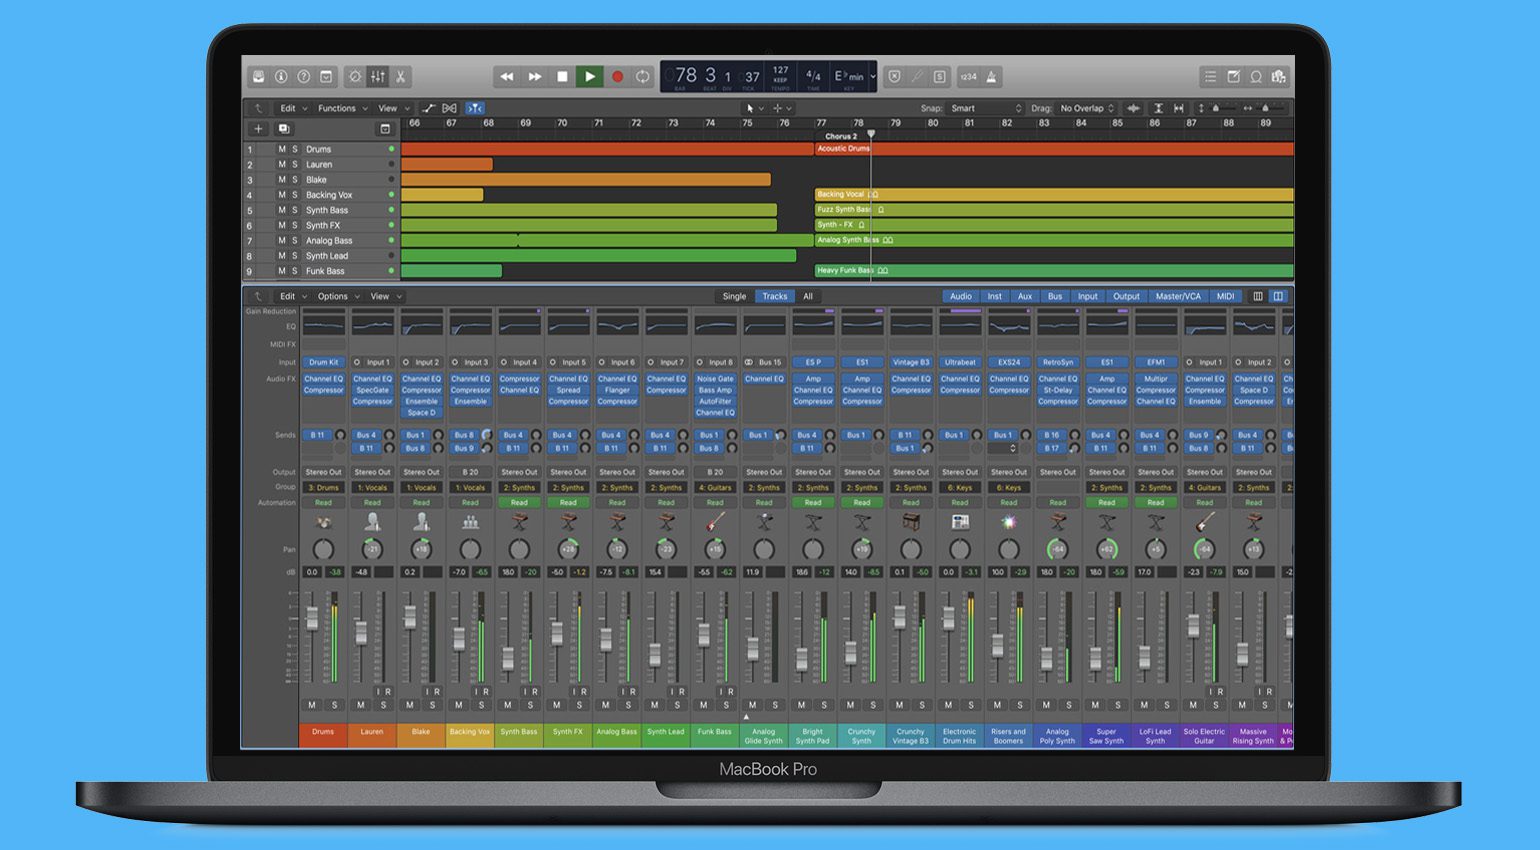Toggle the Metronome click button

click(991, 77)
